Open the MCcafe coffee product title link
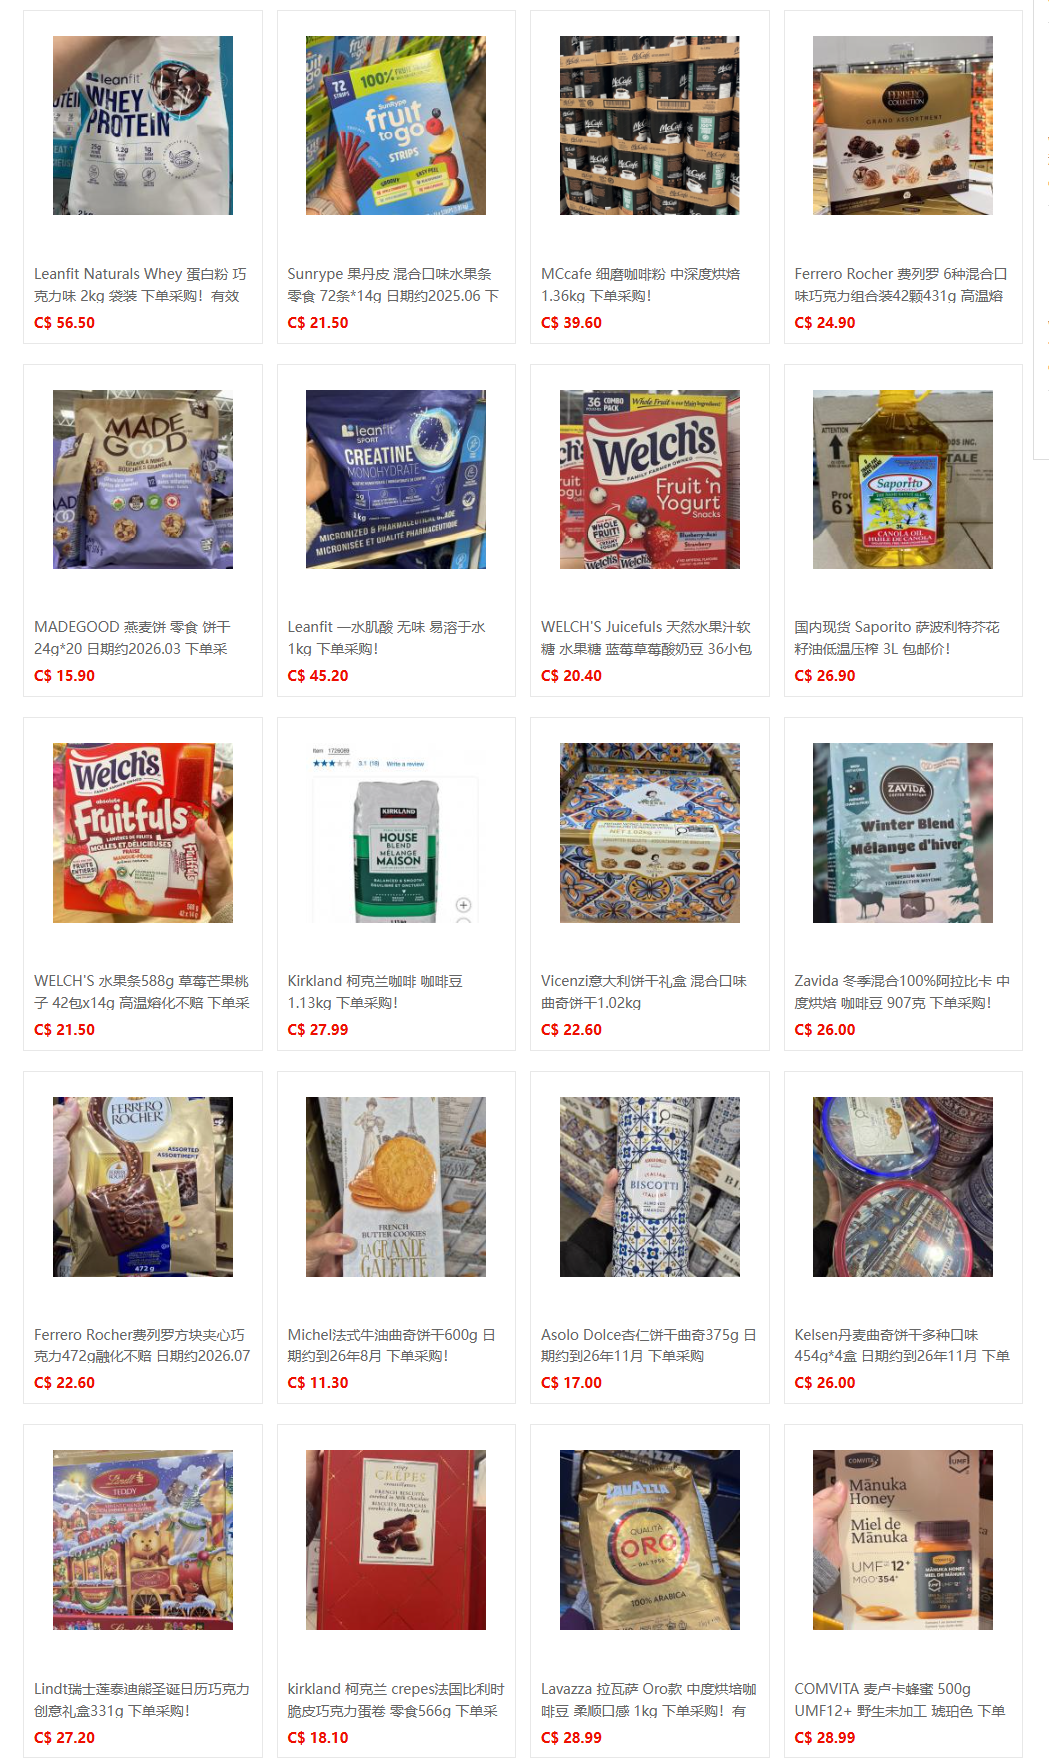 (x=641, y=285)
